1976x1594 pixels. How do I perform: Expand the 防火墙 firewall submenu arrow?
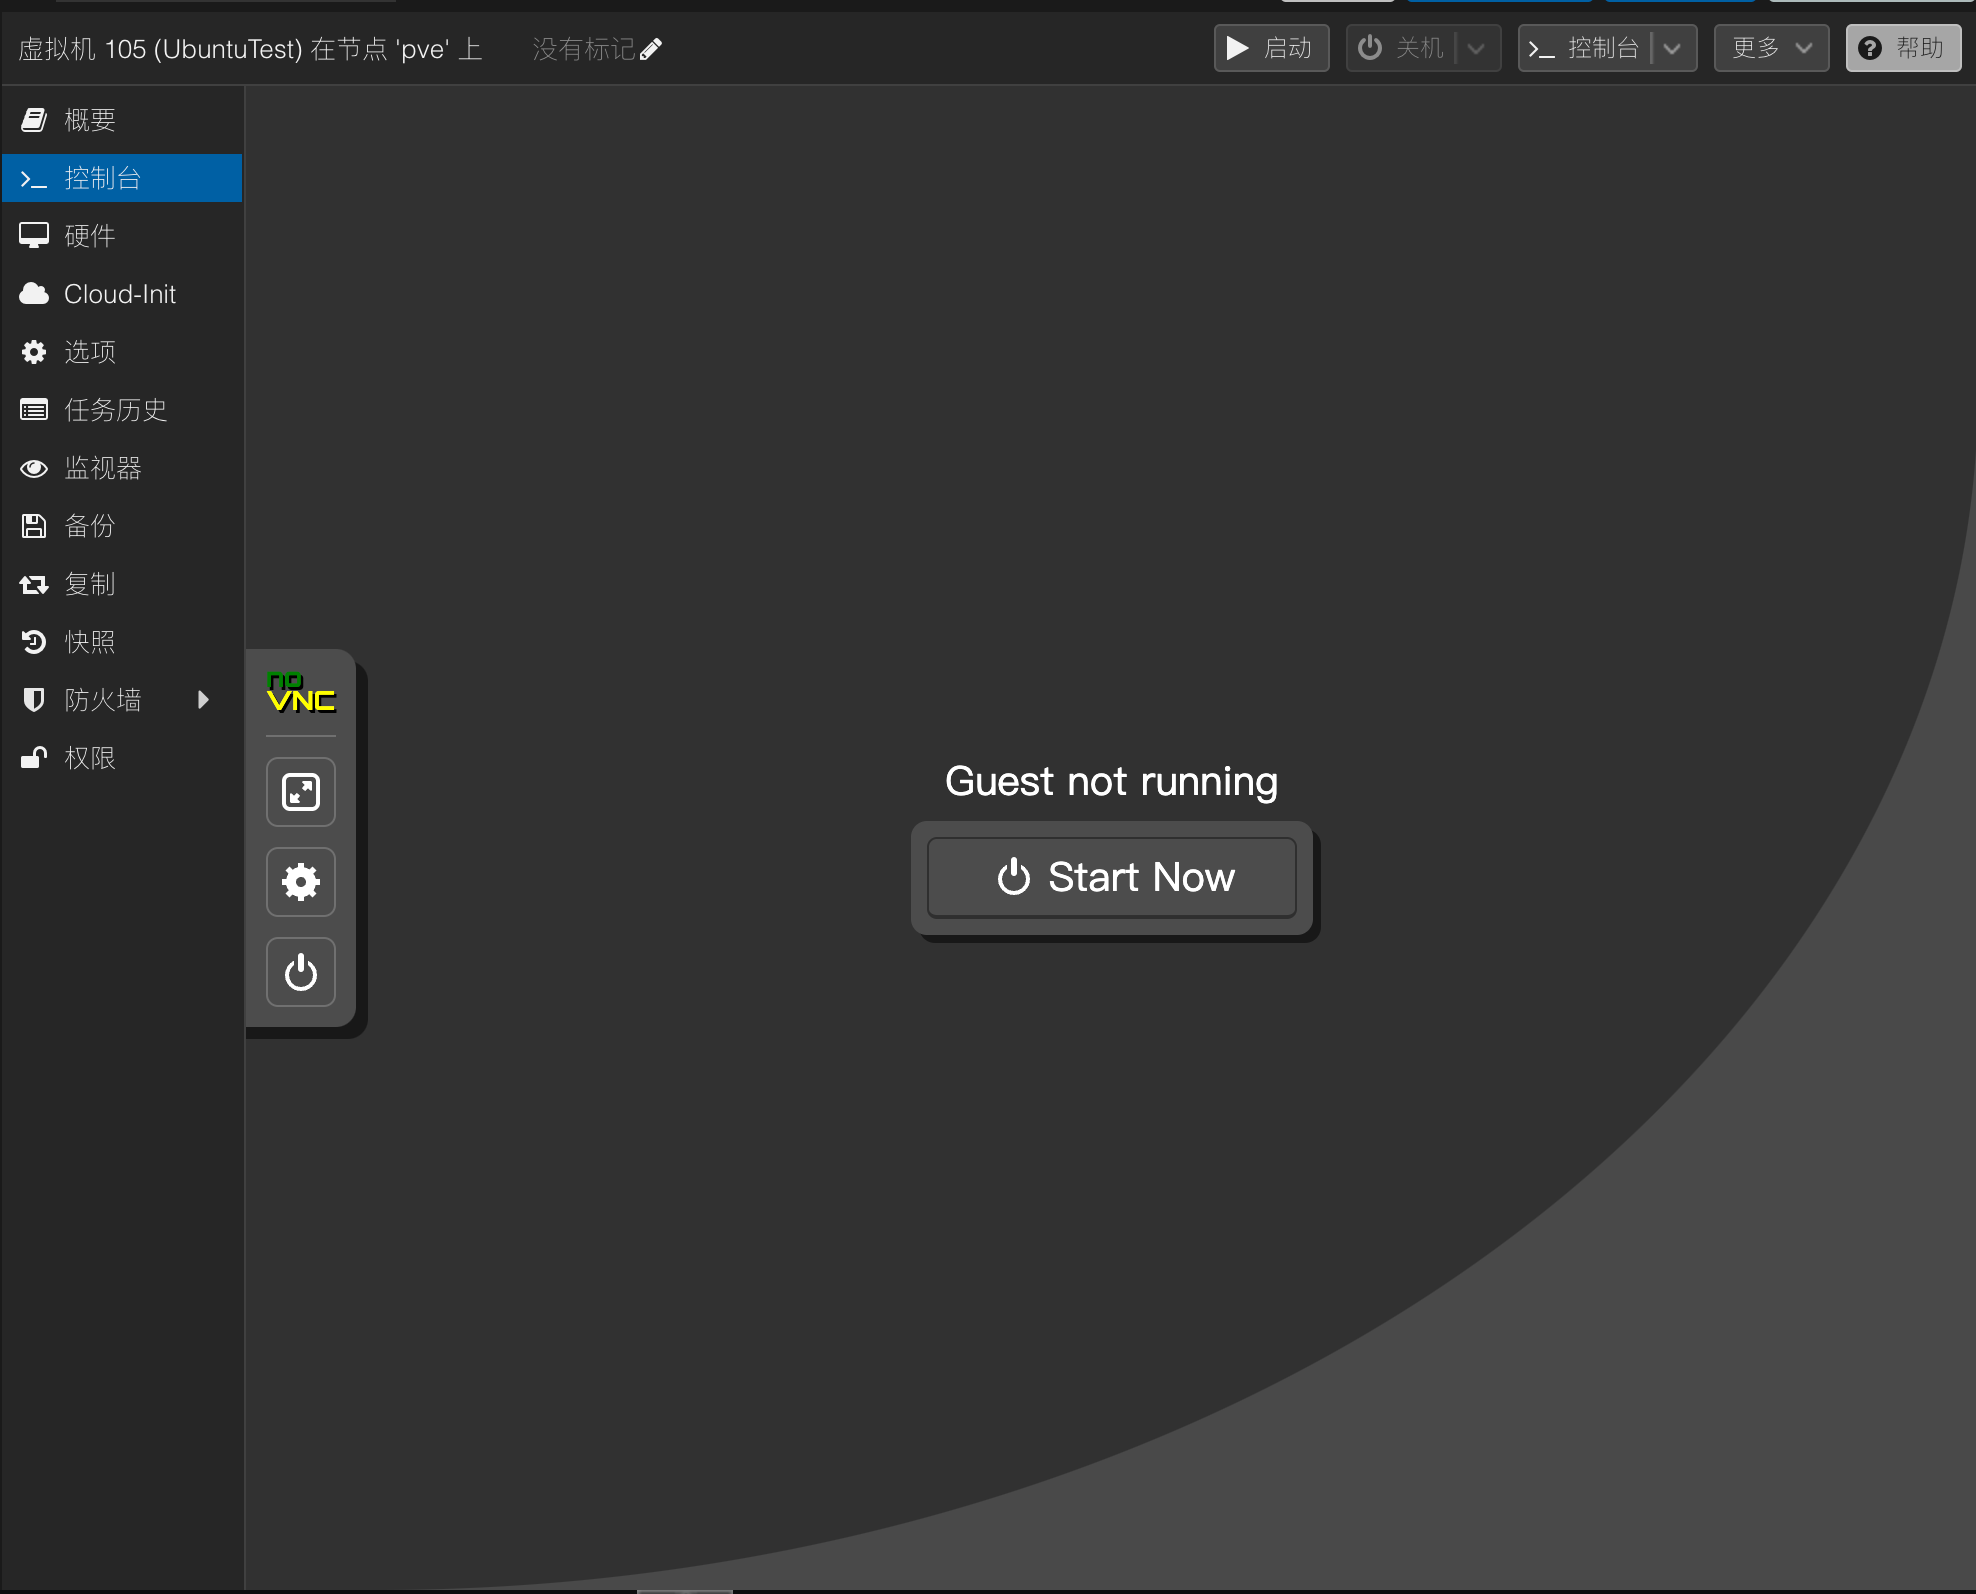(x=203, y=700)
